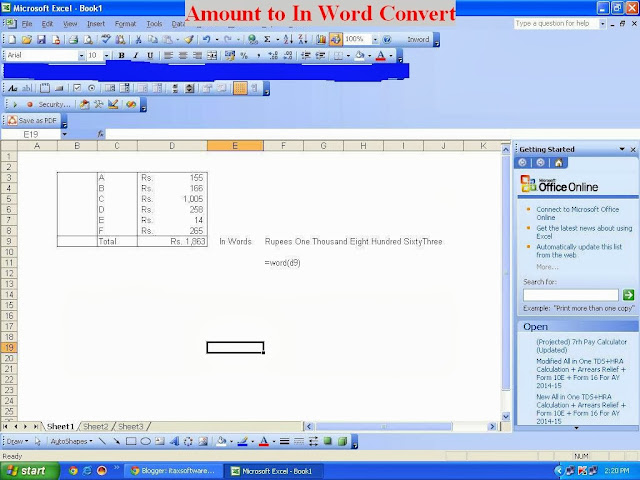Click the Save as PDF toolbar button
The width and height of the screenshot is (640, 480).
(33, 120)
